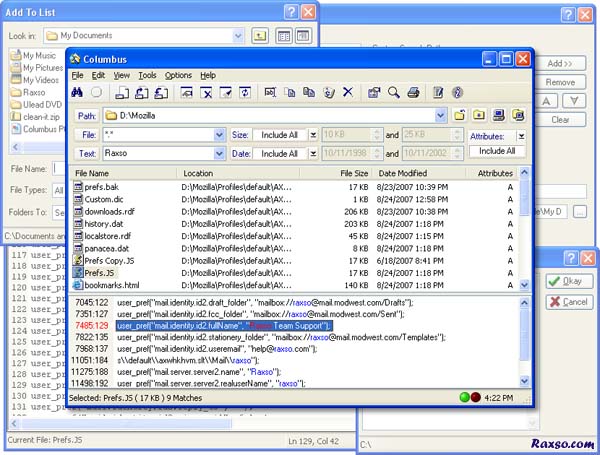The image size is (600, 455).
Task: Select downloads.rdf file row
Action: (295, 212)
